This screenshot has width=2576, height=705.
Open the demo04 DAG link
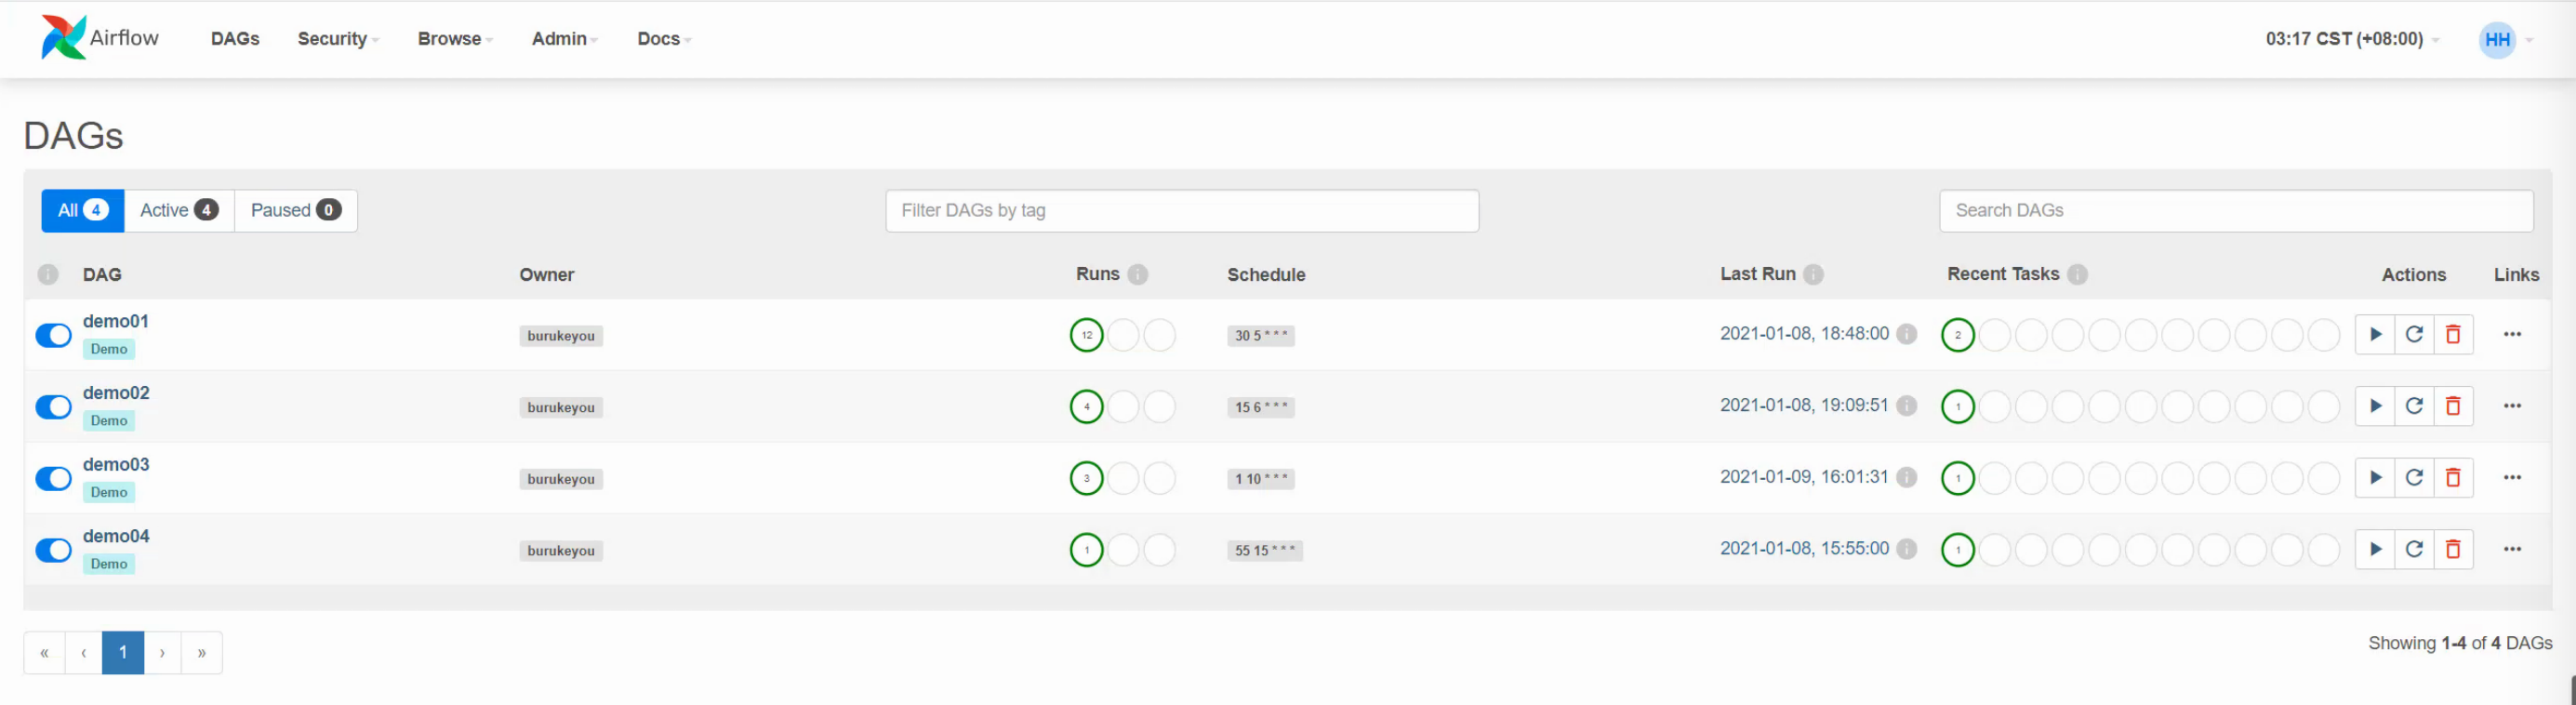pyautogui.click(x=116, y=536)
